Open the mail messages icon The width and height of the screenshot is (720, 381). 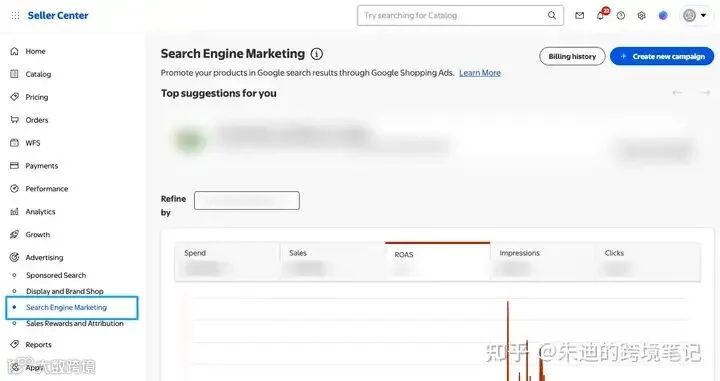(579, 16)
